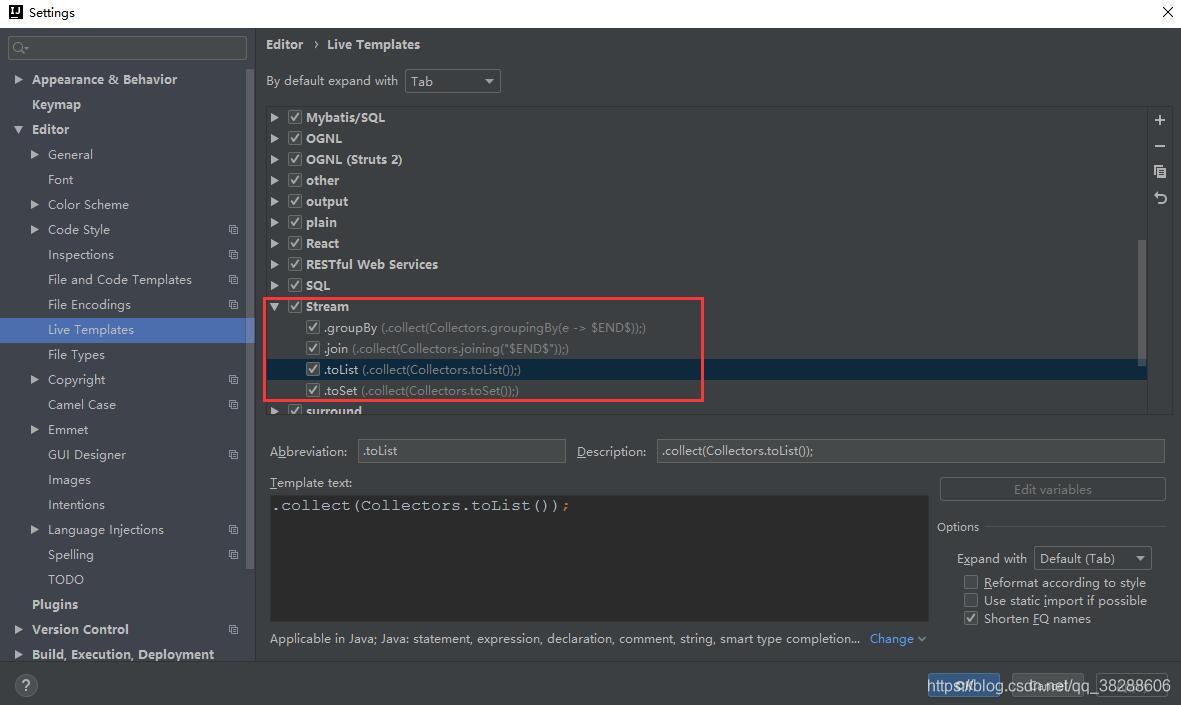Click into the Abbreviation input field
1181x705 pixels.
pos(461,451)
